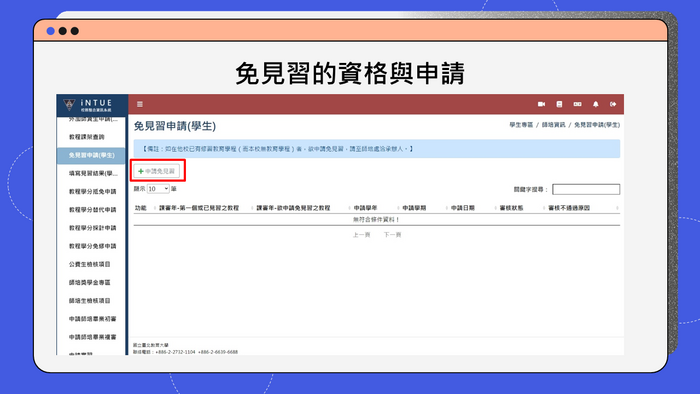Viewport: 700px width, 394px height.
Task: Open 教程學分替代申請 sidebar item
Action: pos(92,210)
